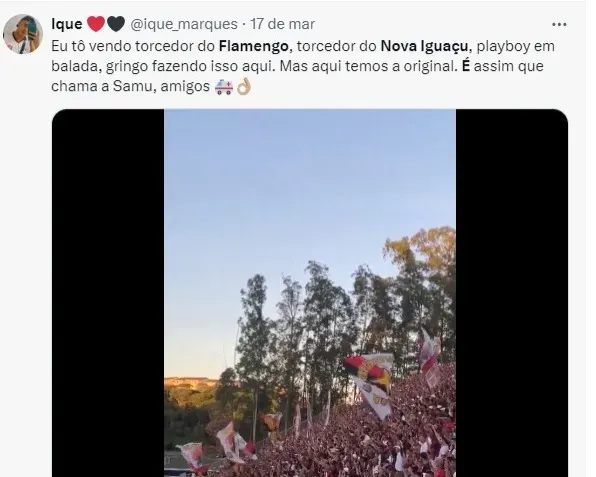Click the bold word Flamengo

pos(254,46)
